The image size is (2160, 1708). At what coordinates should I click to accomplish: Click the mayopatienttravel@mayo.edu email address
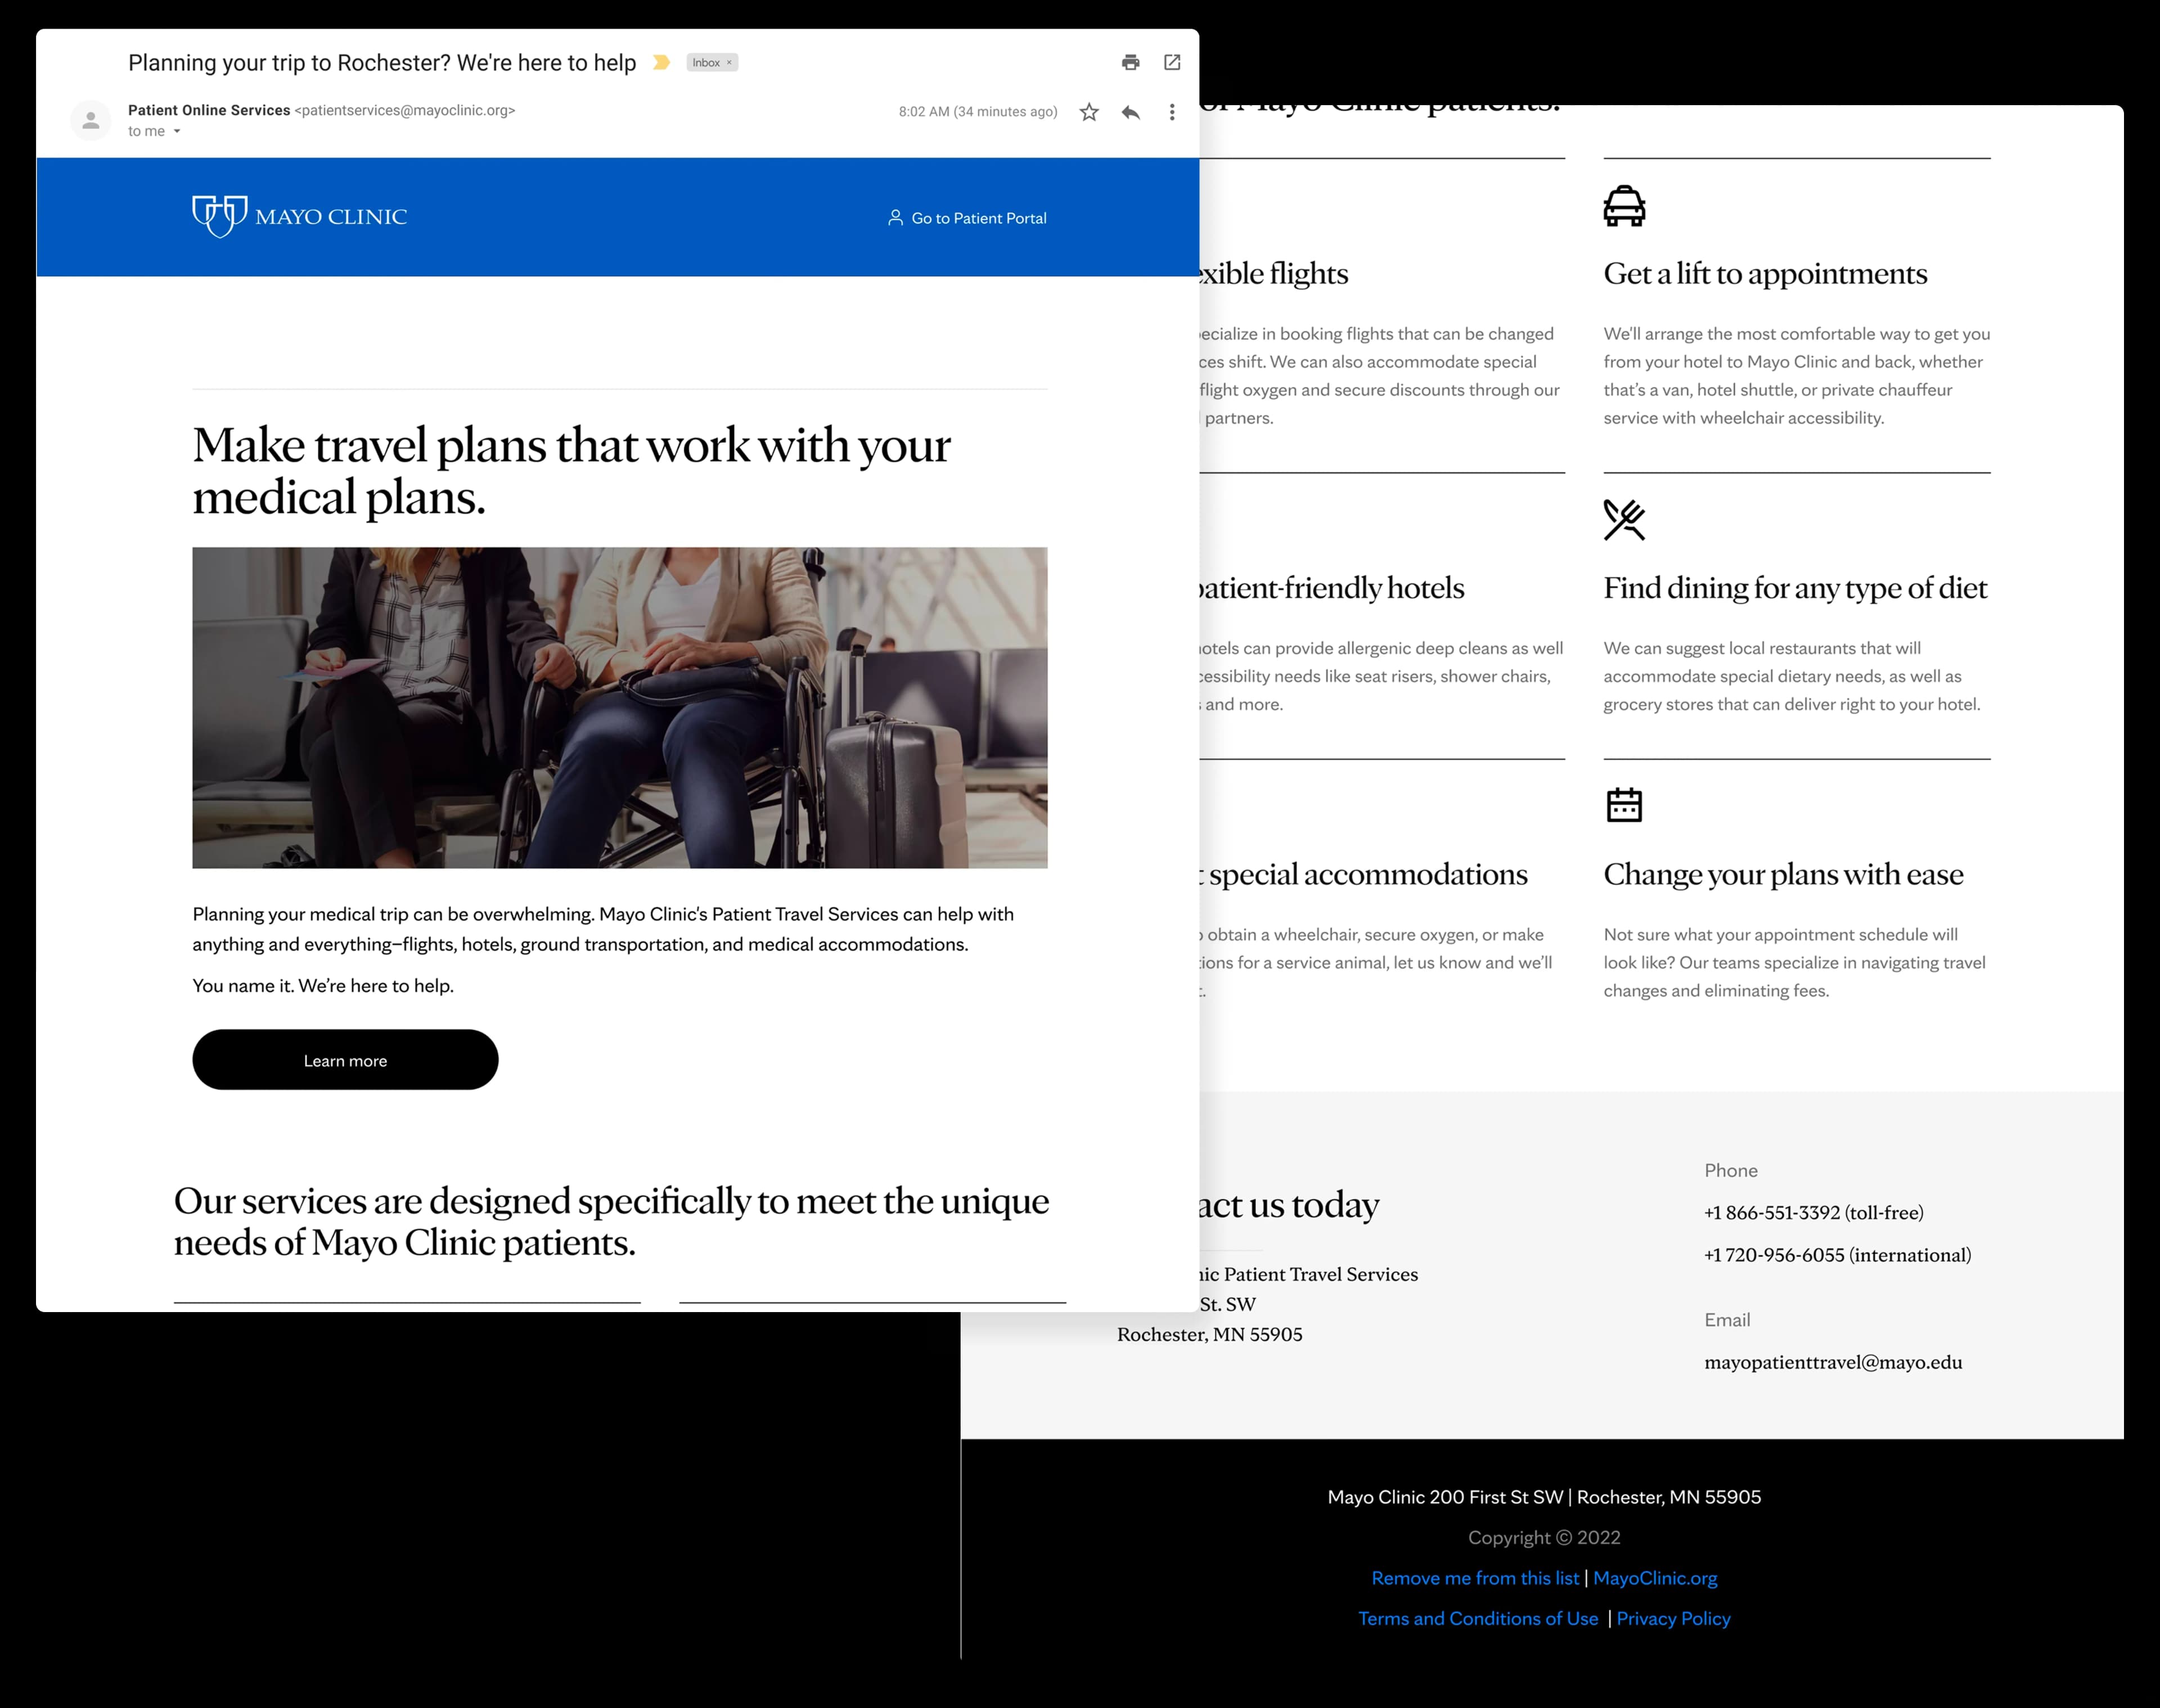coord(1833,1362)
